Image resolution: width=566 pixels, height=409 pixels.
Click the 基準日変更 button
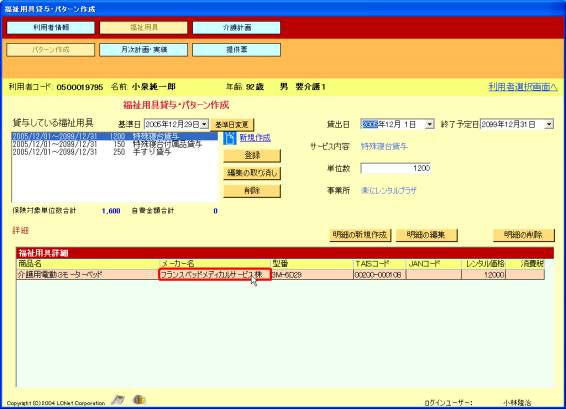232,125
